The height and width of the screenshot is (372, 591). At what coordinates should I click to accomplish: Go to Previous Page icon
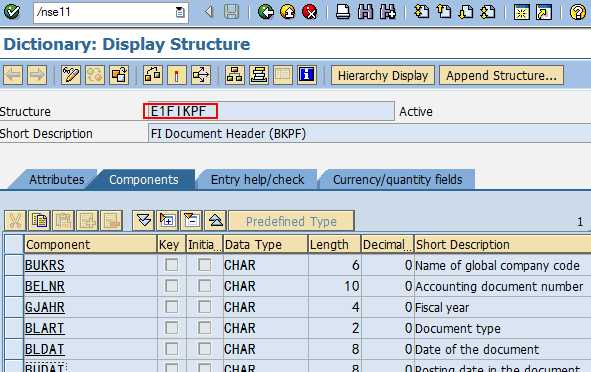444,12
